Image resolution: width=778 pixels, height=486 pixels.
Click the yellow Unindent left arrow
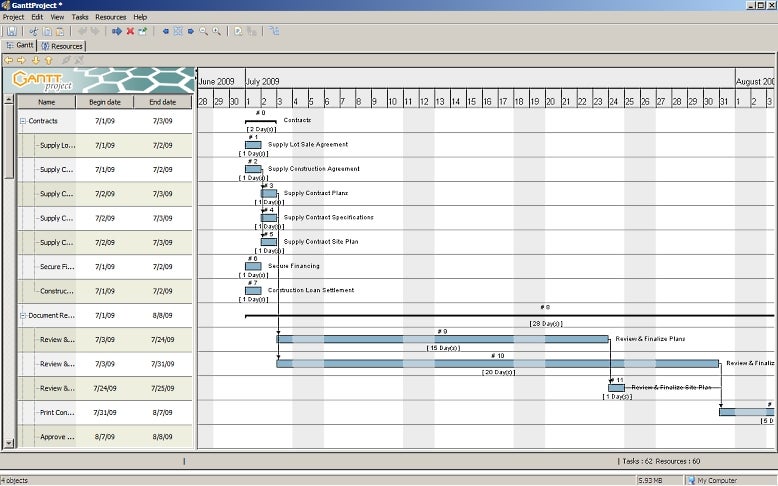coord(8,60)
